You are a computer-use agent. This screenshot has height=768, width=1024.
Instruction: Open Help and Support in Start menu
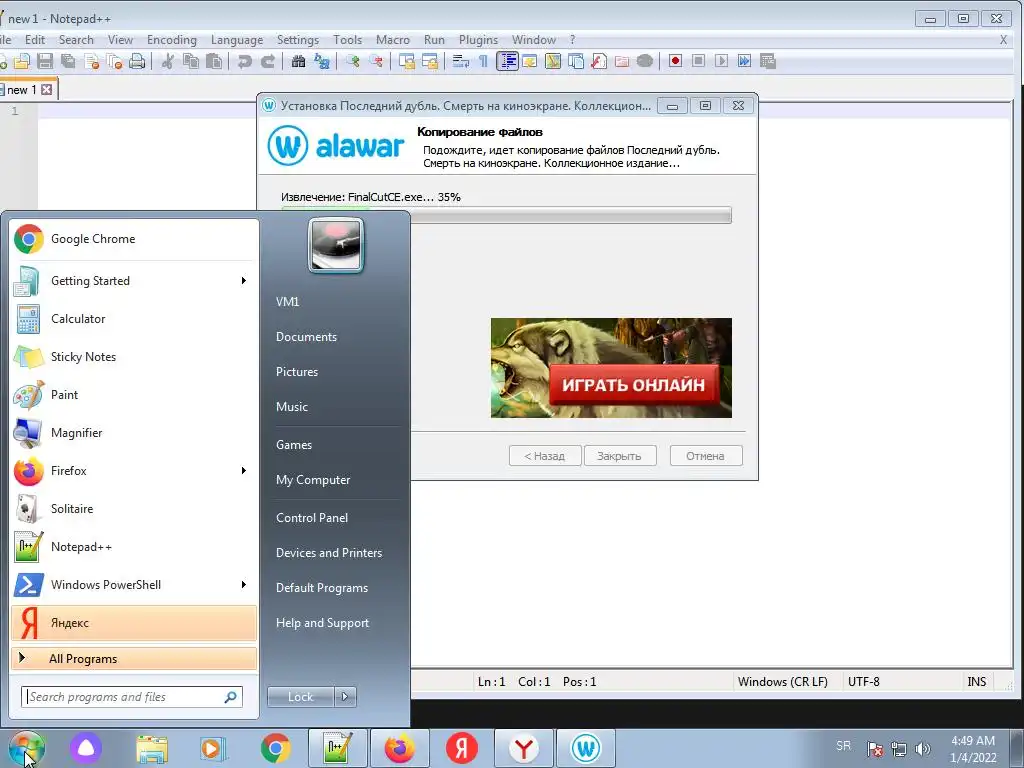(x=322, y=623)
